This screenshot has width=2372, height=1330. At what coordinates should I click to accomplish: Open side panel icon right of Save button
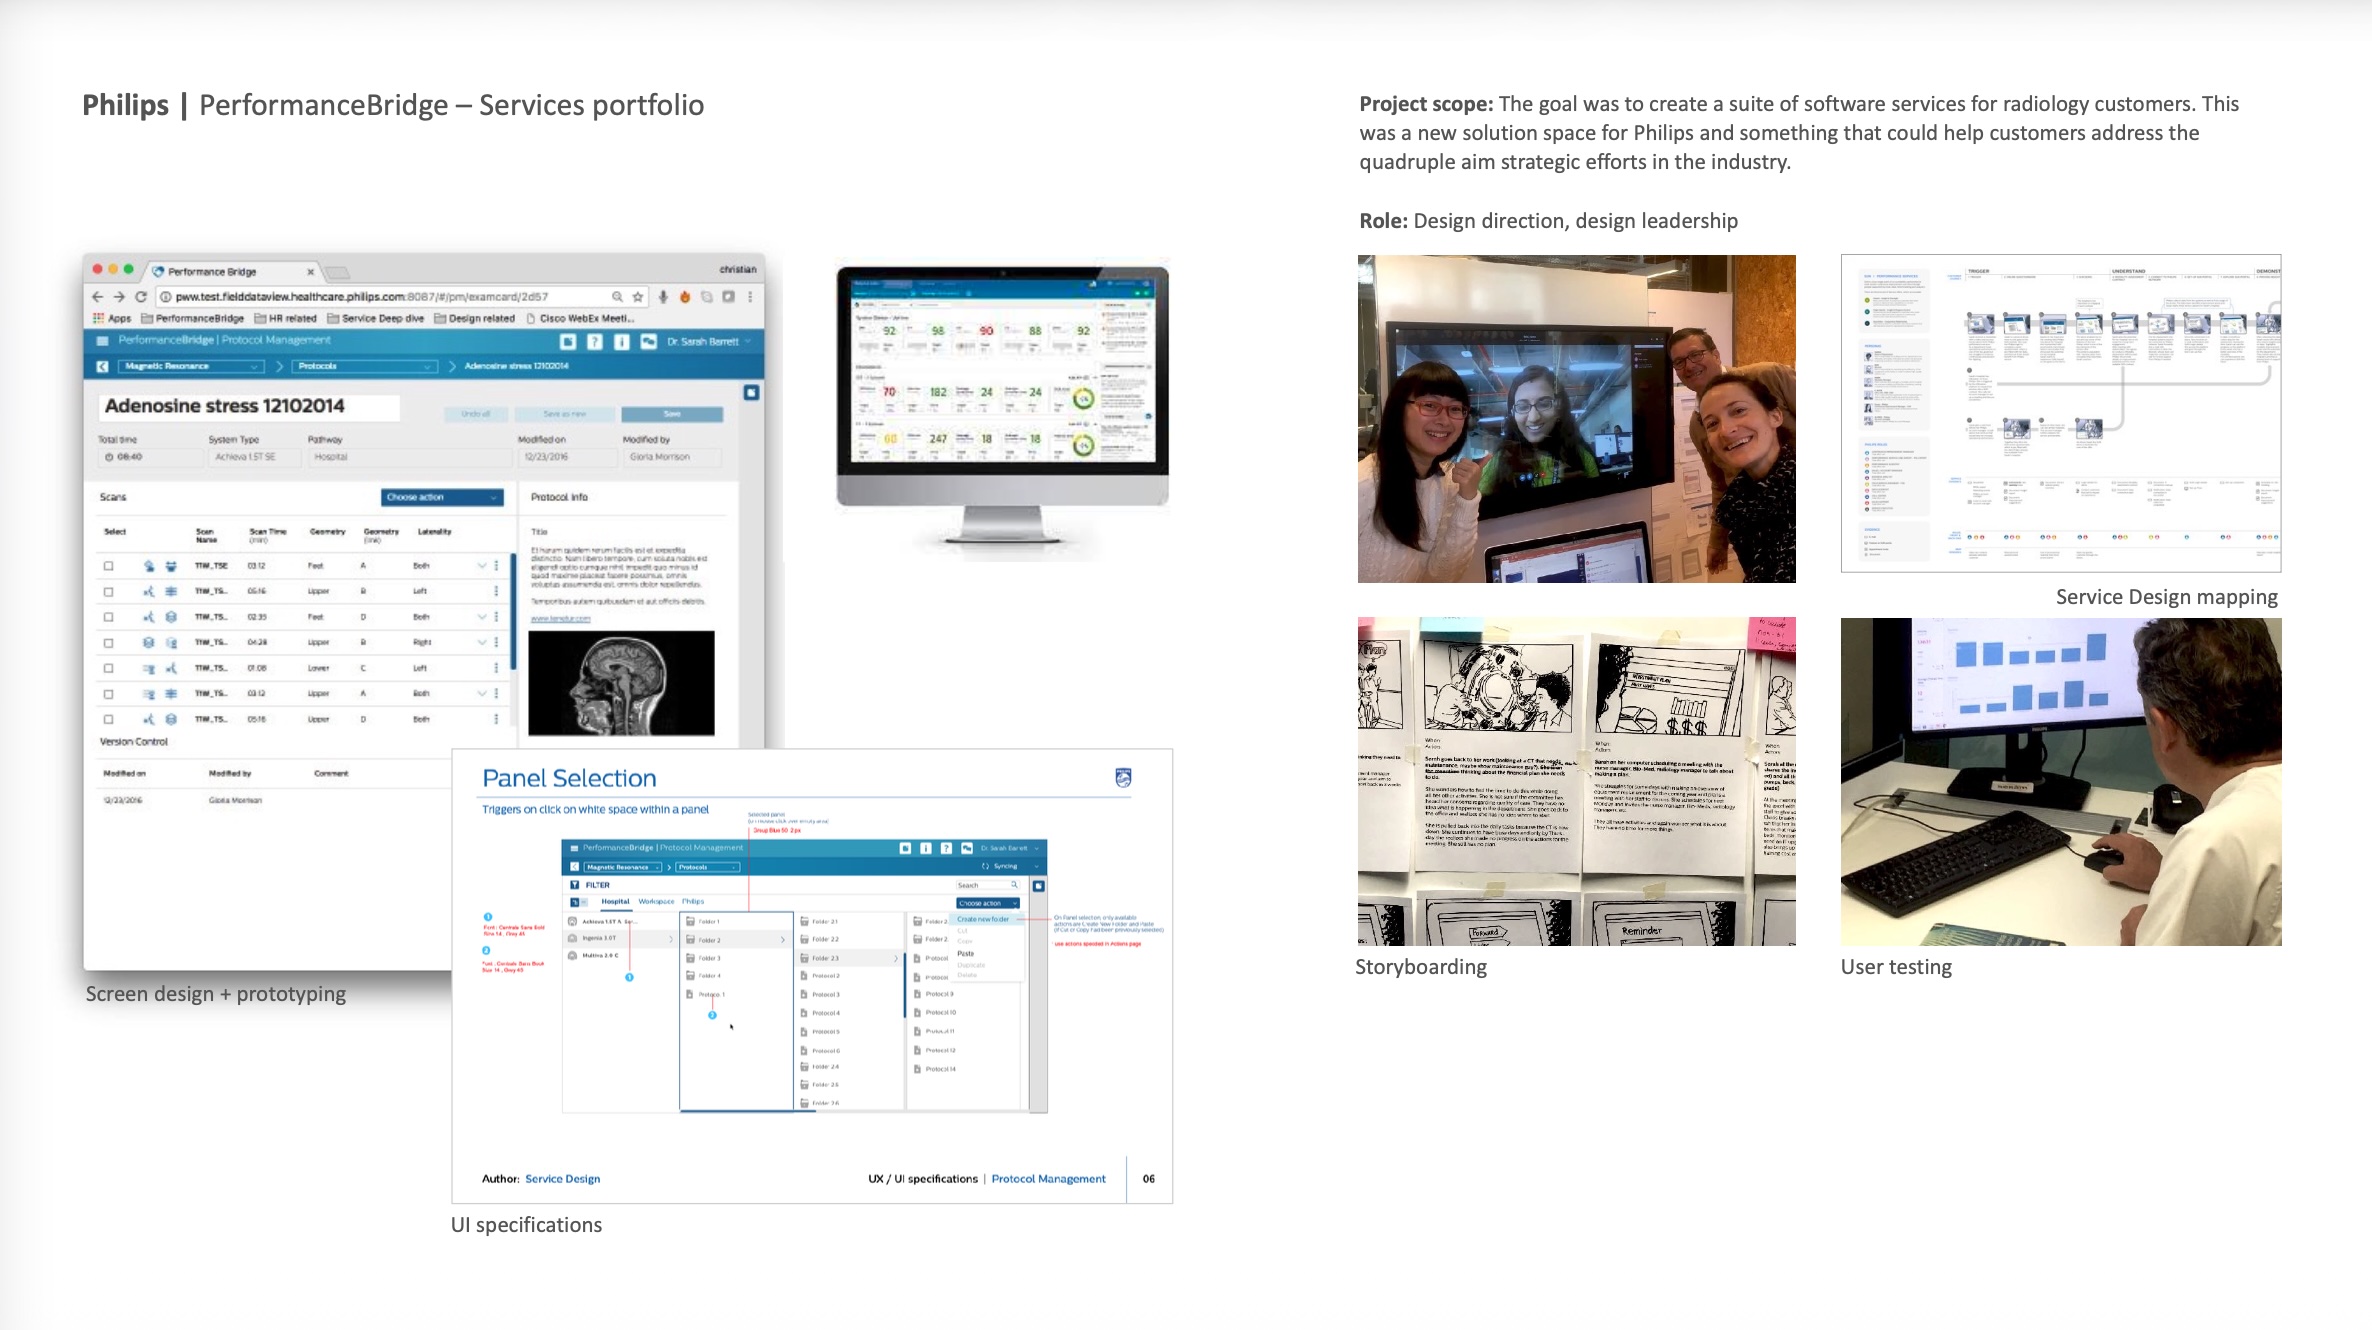pyautogui.click(x=751, y=393)
